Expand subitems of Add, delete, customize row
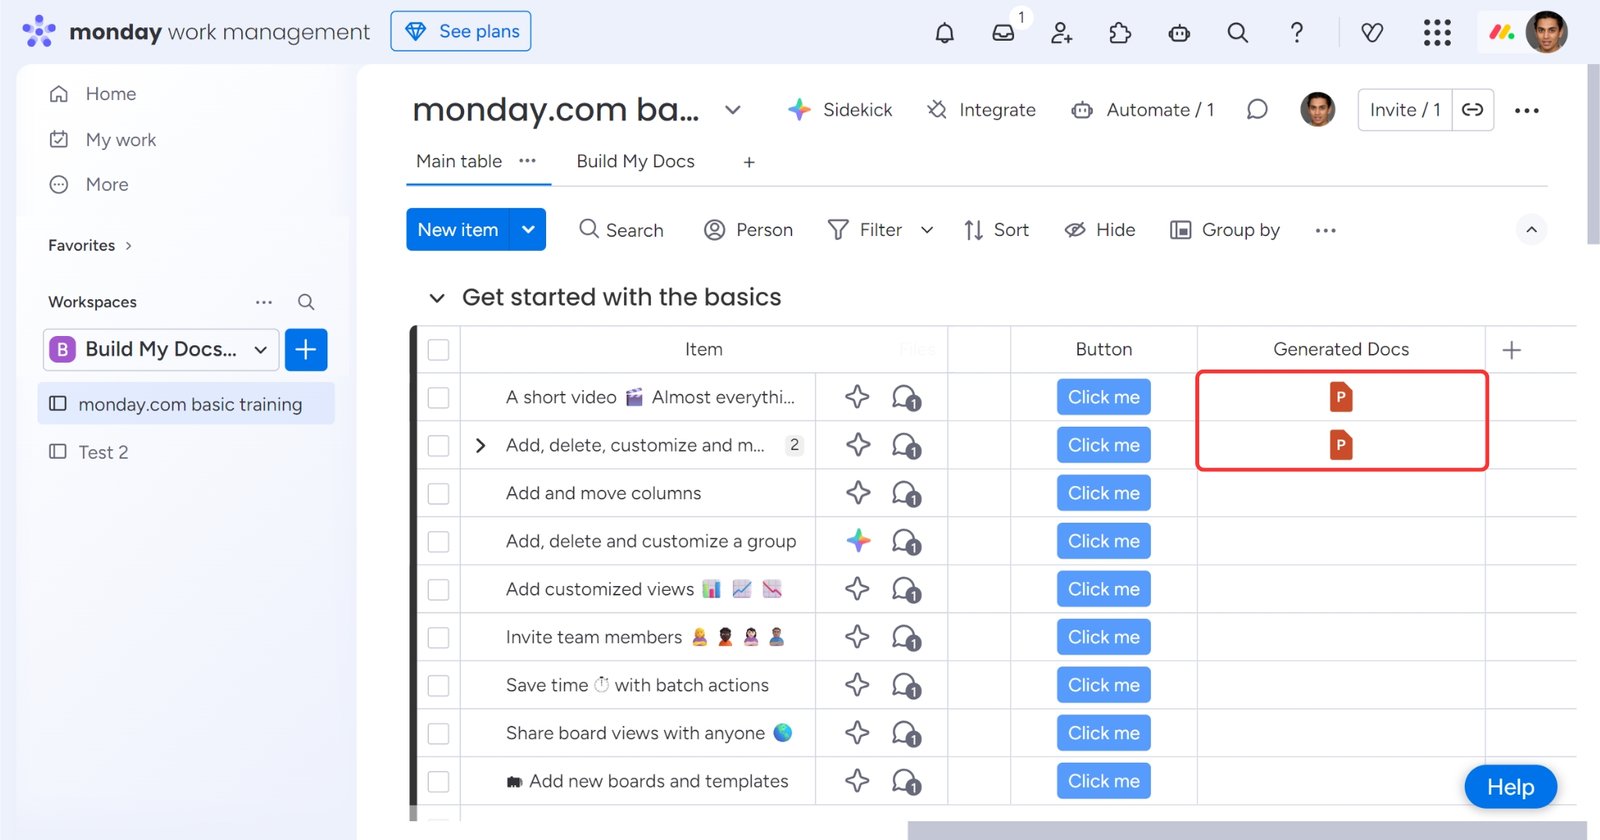Viewport: 1600px width, 840px height. (x=480, y=446)
